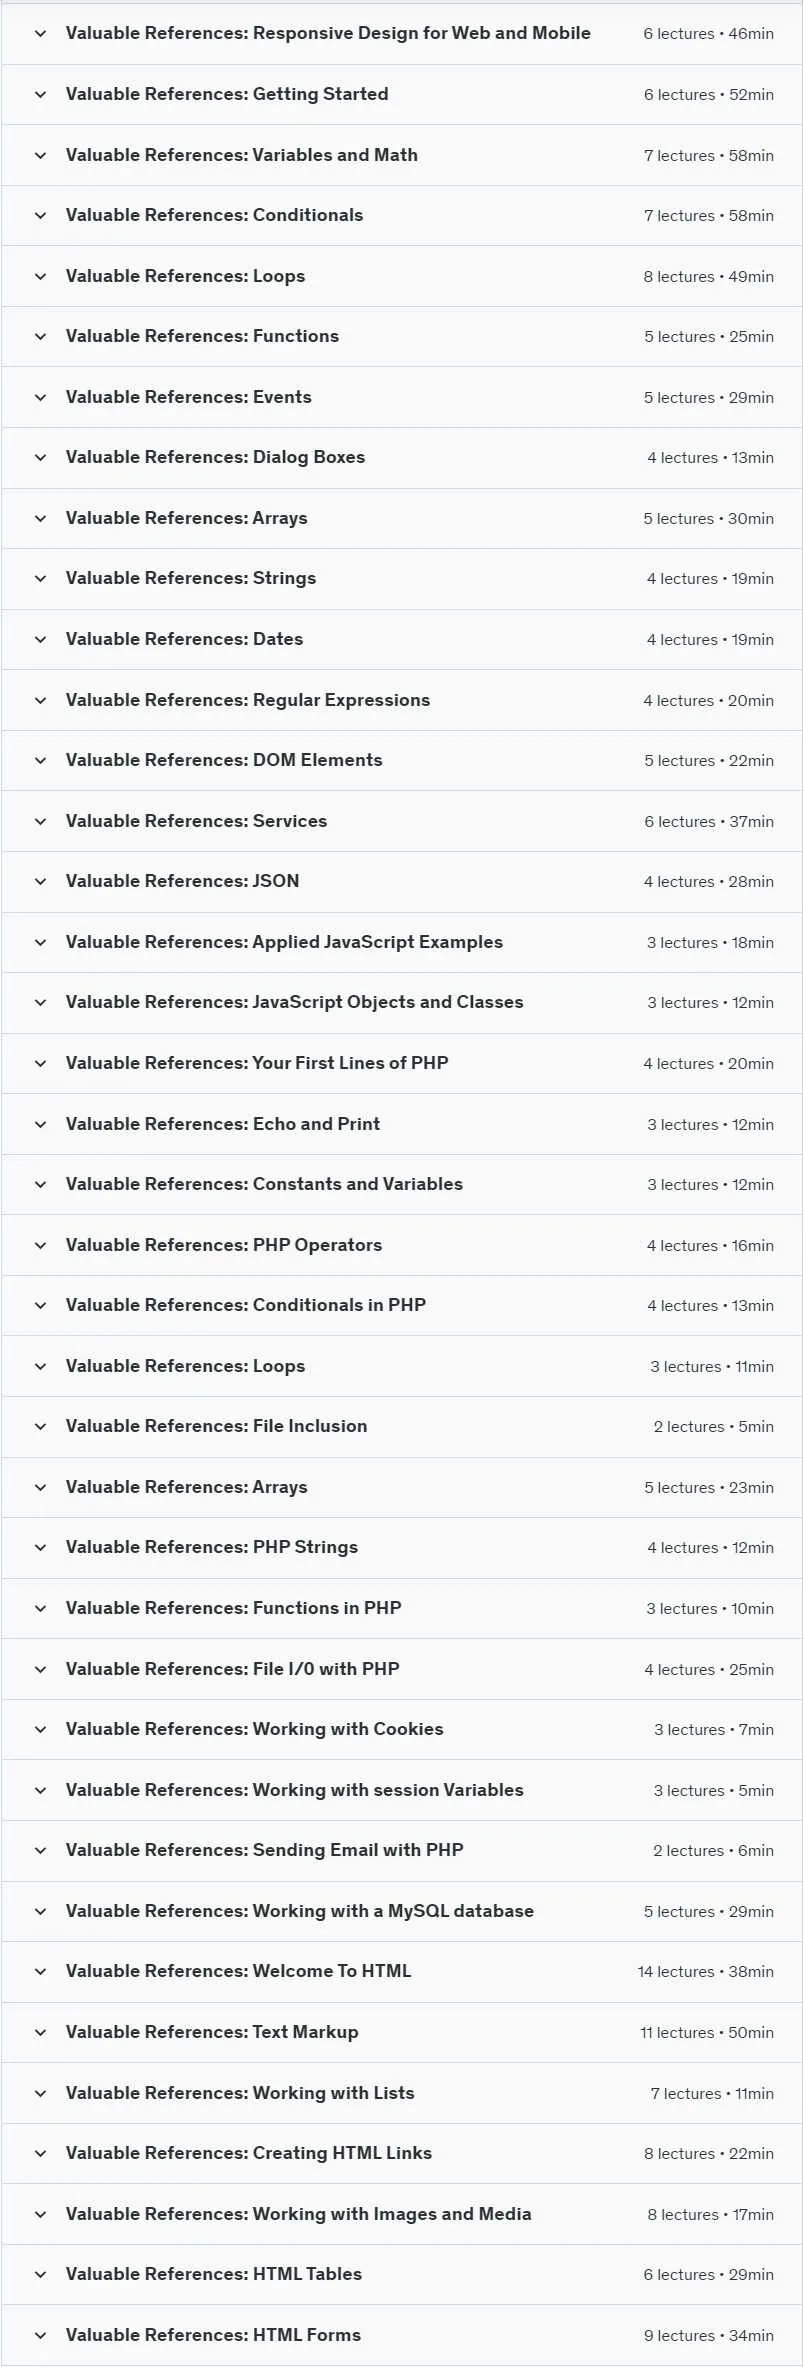Viewport: 804px width, 2367px height.
Task: Expand PHP Operators section
Action: pyautogui.click(x=402, y=1245)
